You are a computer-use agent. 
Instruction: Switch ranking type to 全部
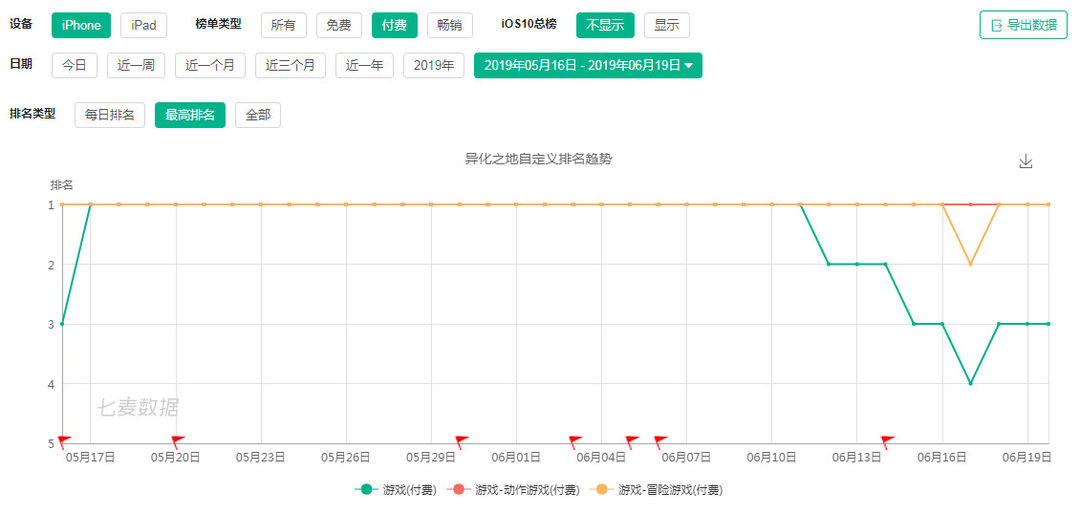[x=258, y=115]
